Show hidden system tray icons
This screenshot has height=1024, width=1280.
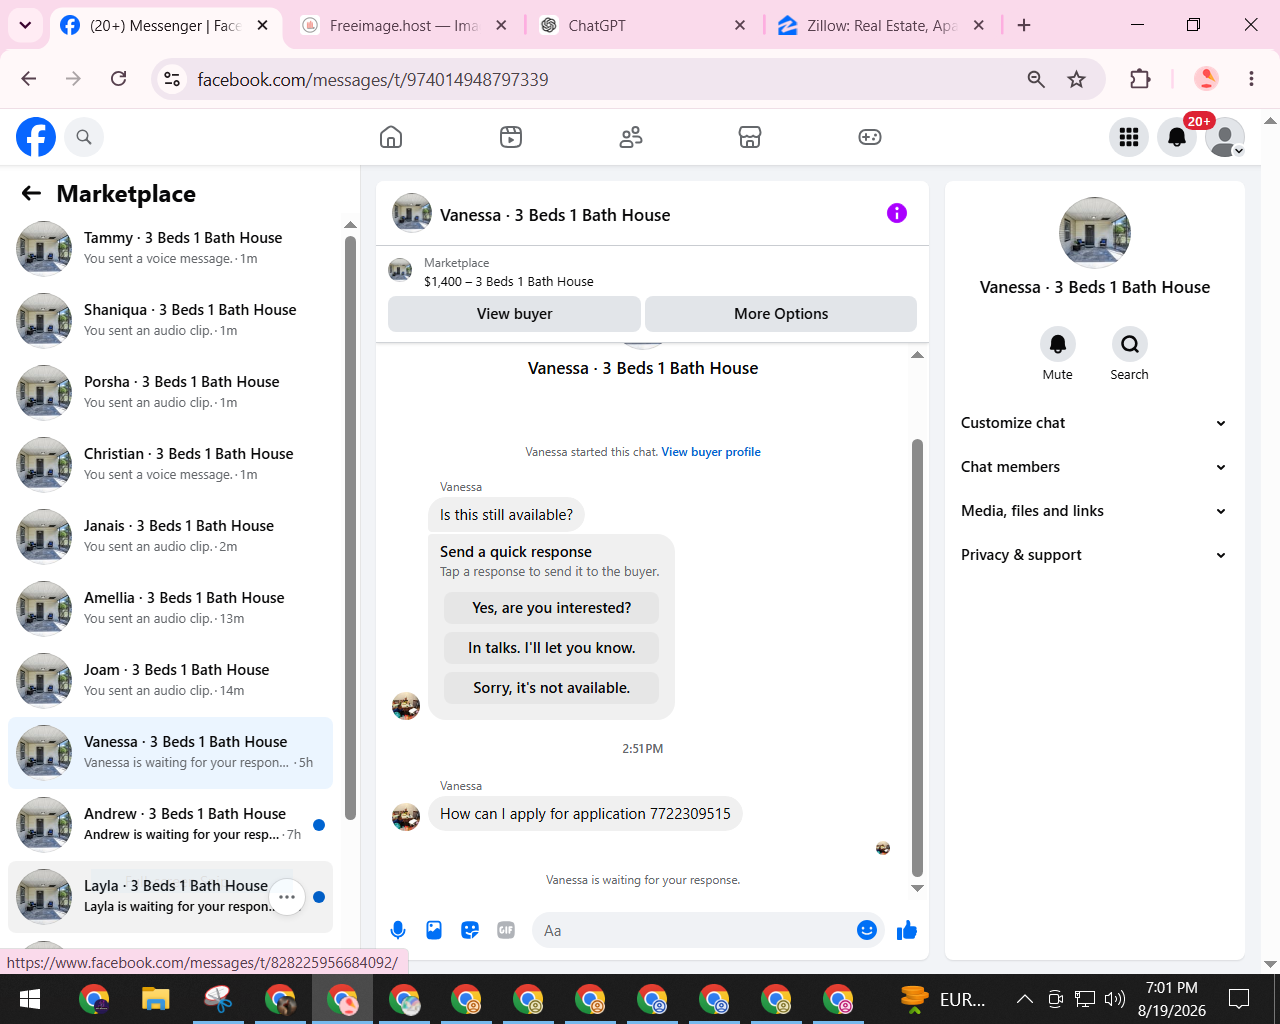[1024, 998]
